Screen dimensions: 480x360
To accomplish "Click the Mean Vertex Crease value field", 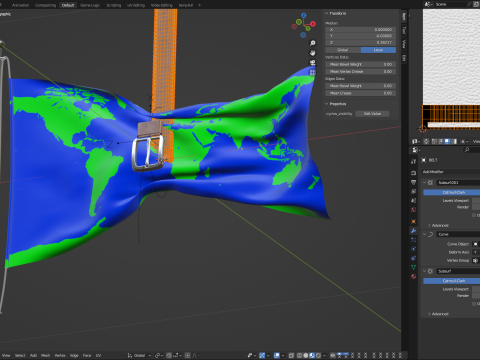I will point(361,71).
